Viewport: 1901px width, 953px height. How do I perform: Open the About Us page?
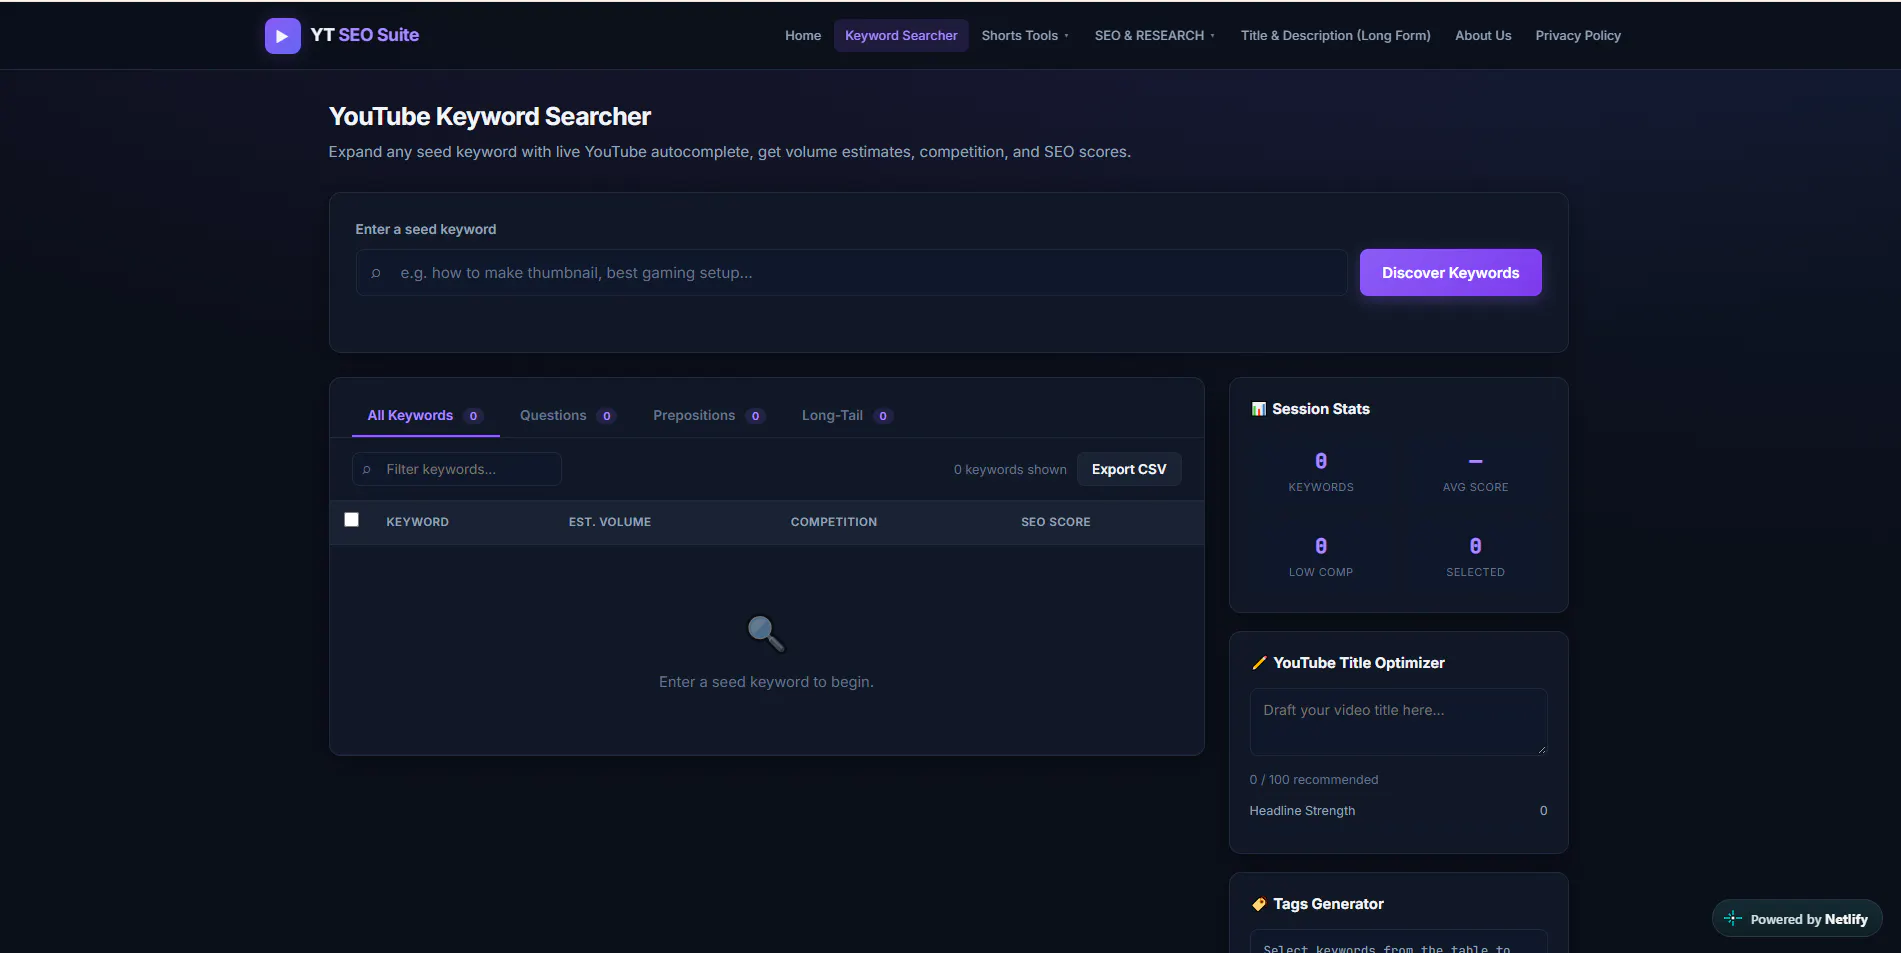[x=1483, y=35]
